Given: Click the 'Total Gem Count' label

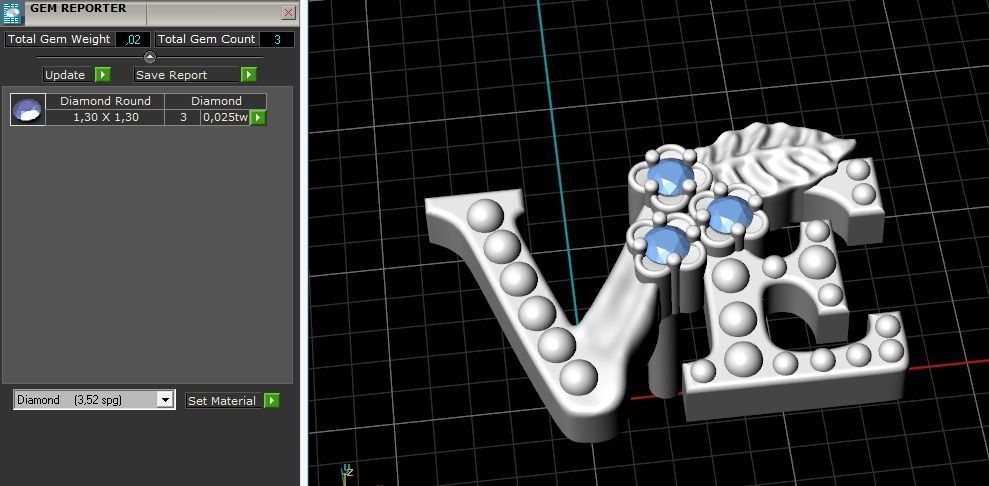Looking at the screenshot, I should (206, 39).
